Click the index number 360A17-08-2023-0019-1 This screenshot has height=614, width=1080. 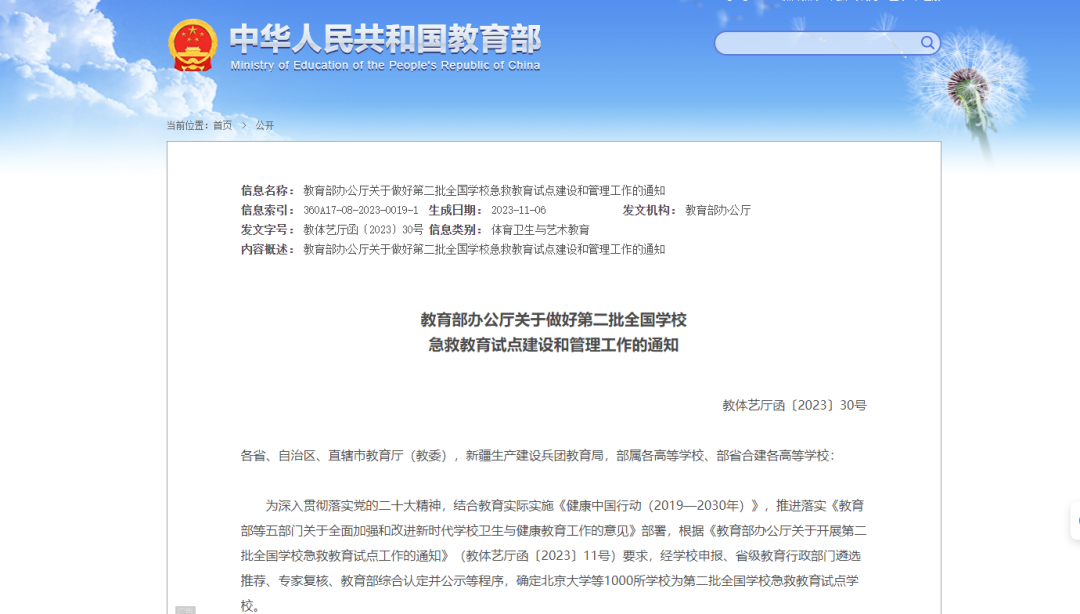point(361,210)
